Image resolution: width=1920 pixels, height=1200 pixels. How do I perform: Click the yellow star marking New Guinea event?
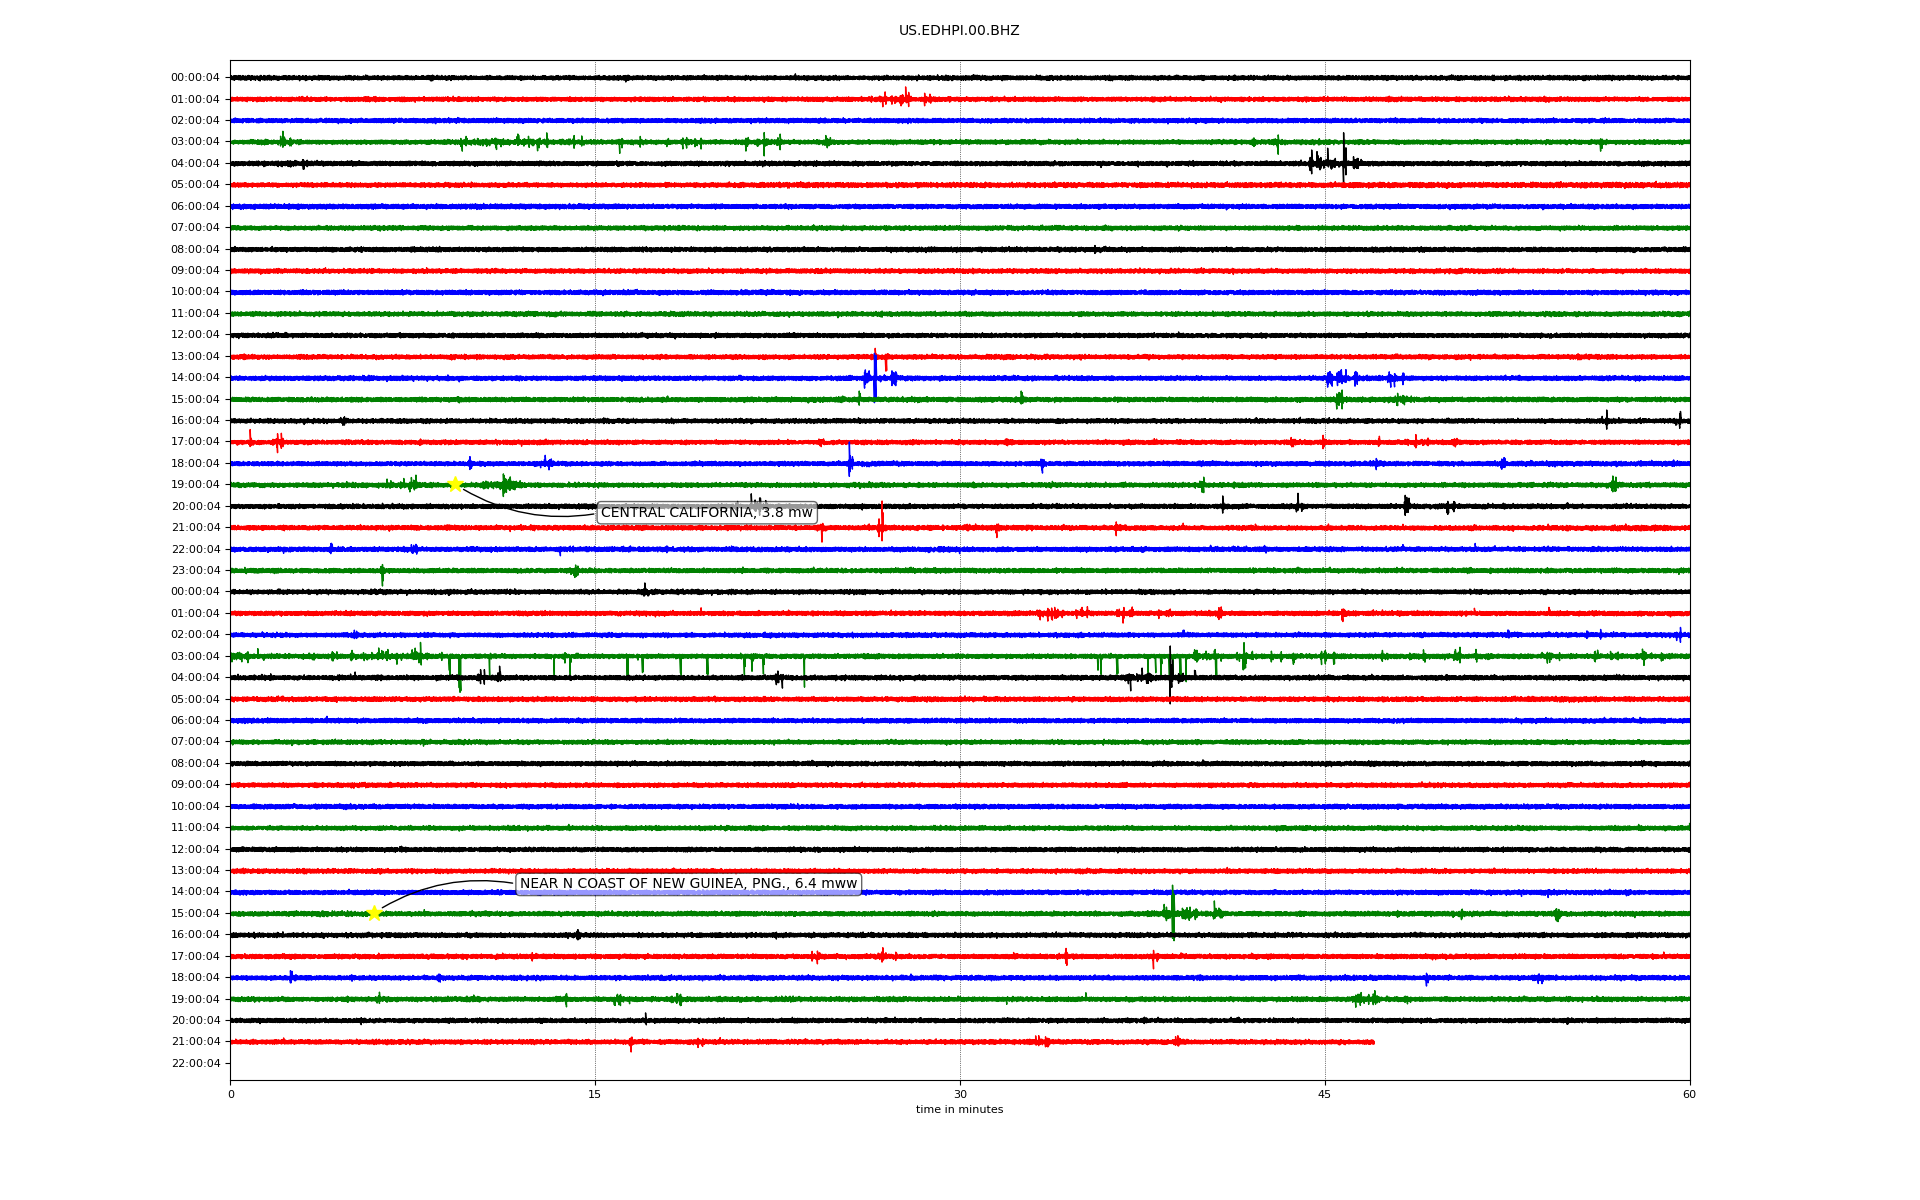tap(374, 913)
